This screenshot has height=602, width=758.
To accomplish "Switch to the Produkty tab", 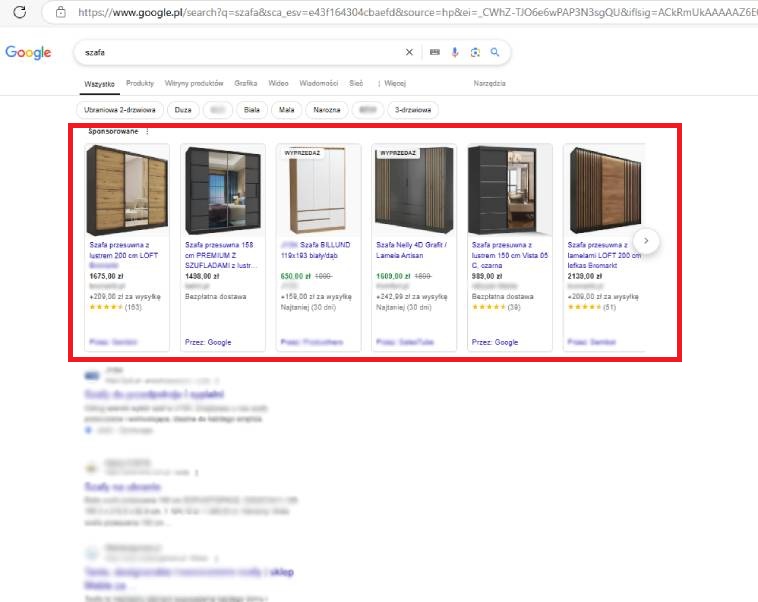I will pyautogui.click(x=140, y=83).
